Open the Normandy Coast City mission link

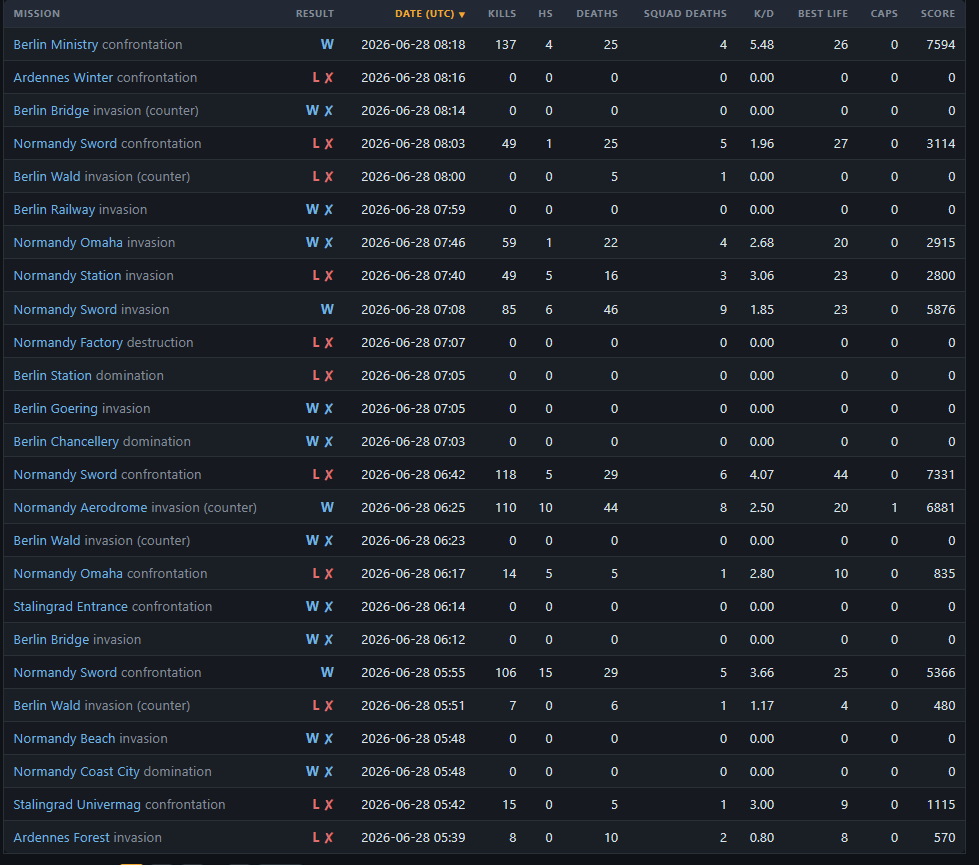pos(76,771)
